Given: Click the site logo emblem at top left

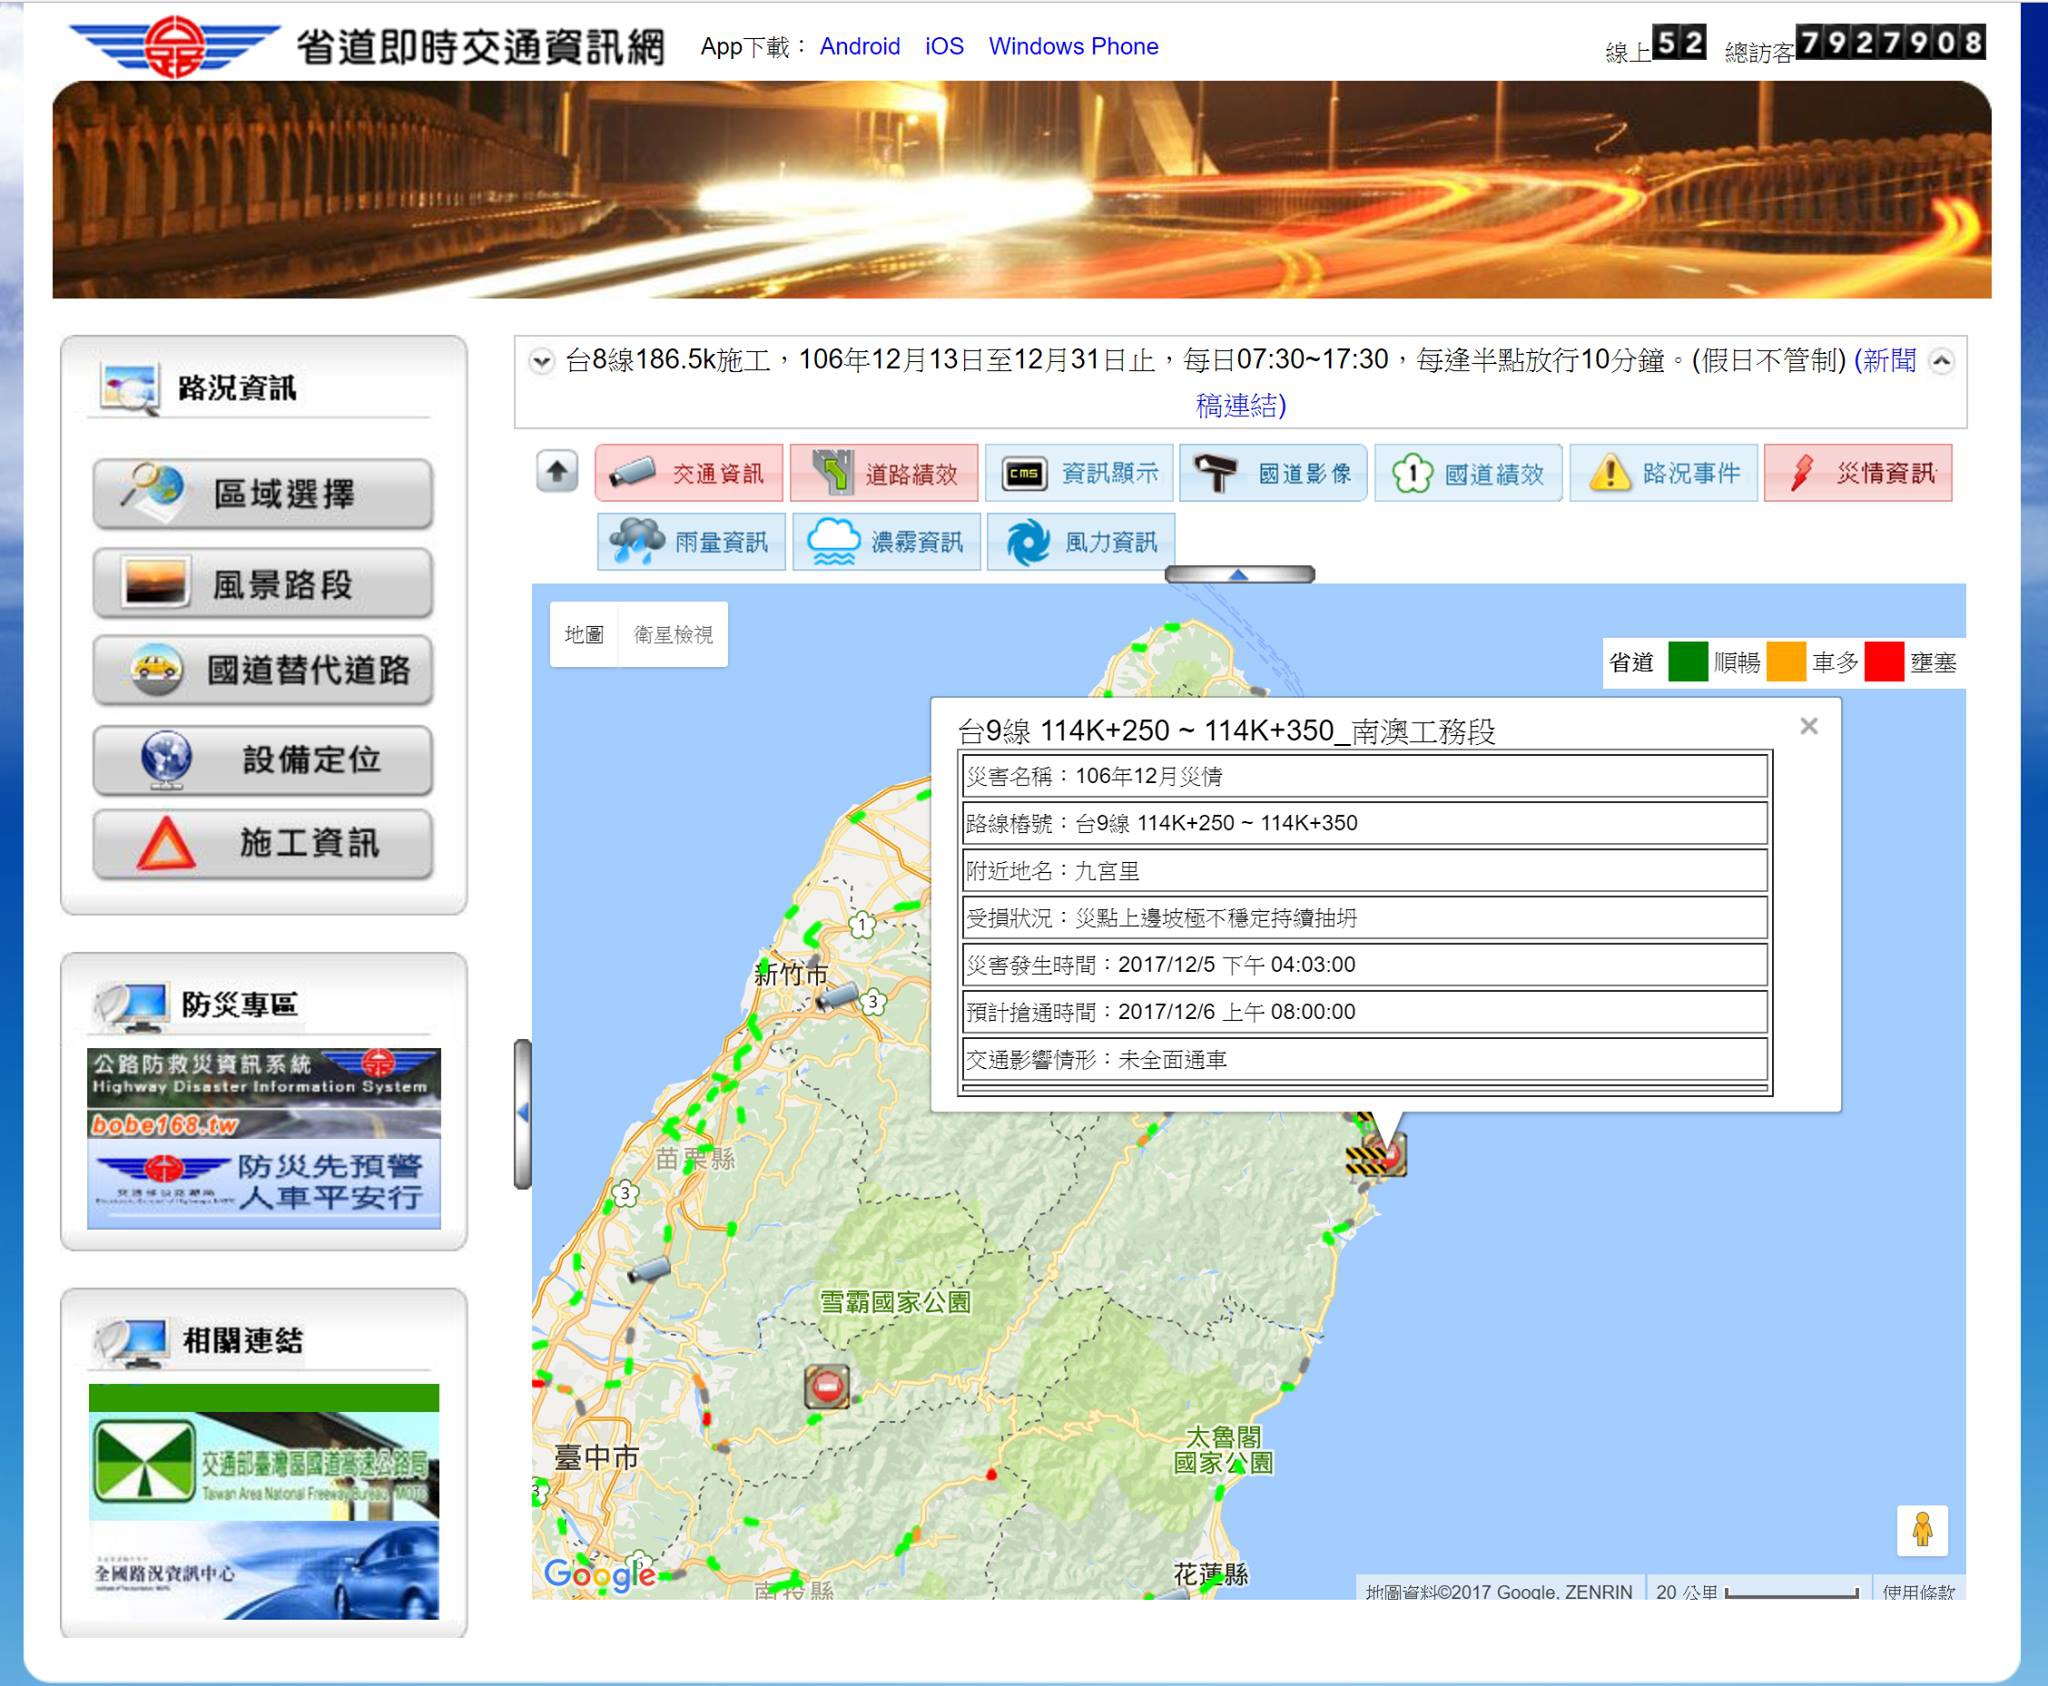Looking at the screenshot, I should tap(175, 45).
